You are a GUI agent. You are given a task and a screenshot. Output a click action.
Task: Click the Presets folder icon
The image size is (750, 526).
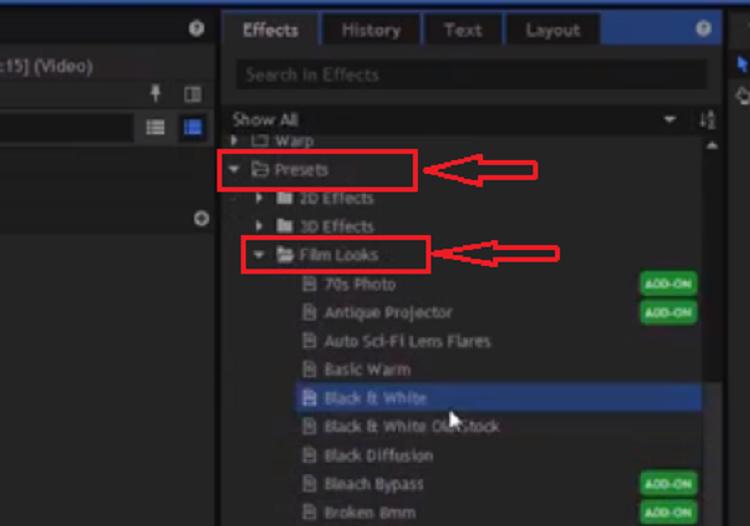click(x=260, y=170)
